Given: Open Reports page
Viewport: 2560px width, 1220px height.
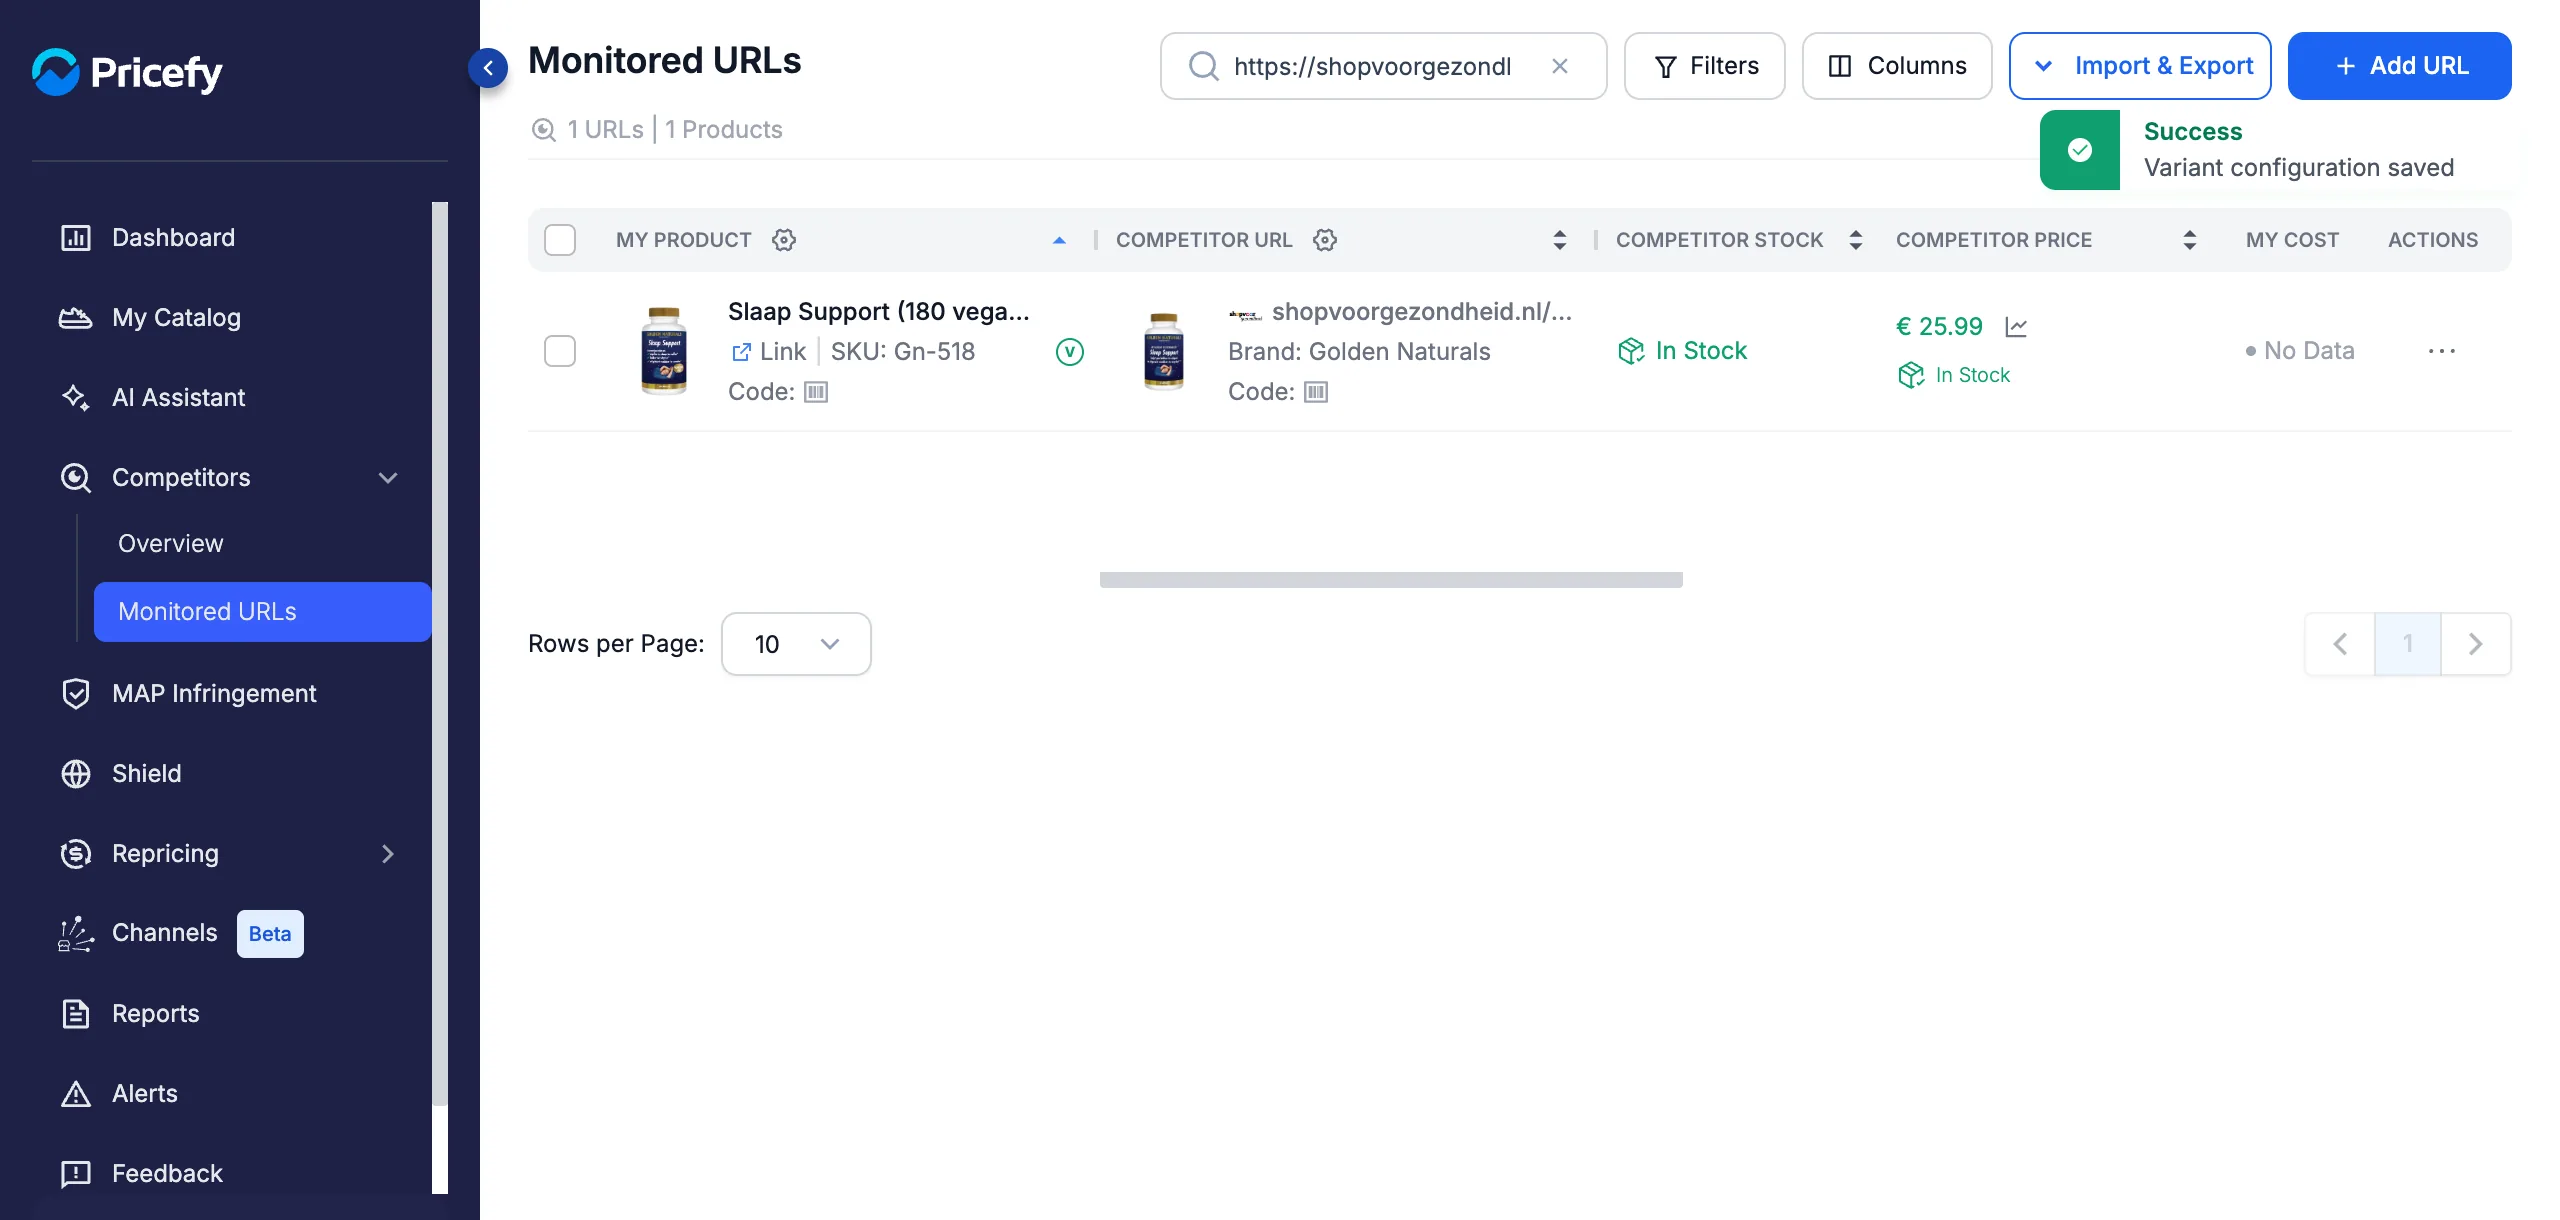Looking at the screenshot, I should [x=155, y=1014].
